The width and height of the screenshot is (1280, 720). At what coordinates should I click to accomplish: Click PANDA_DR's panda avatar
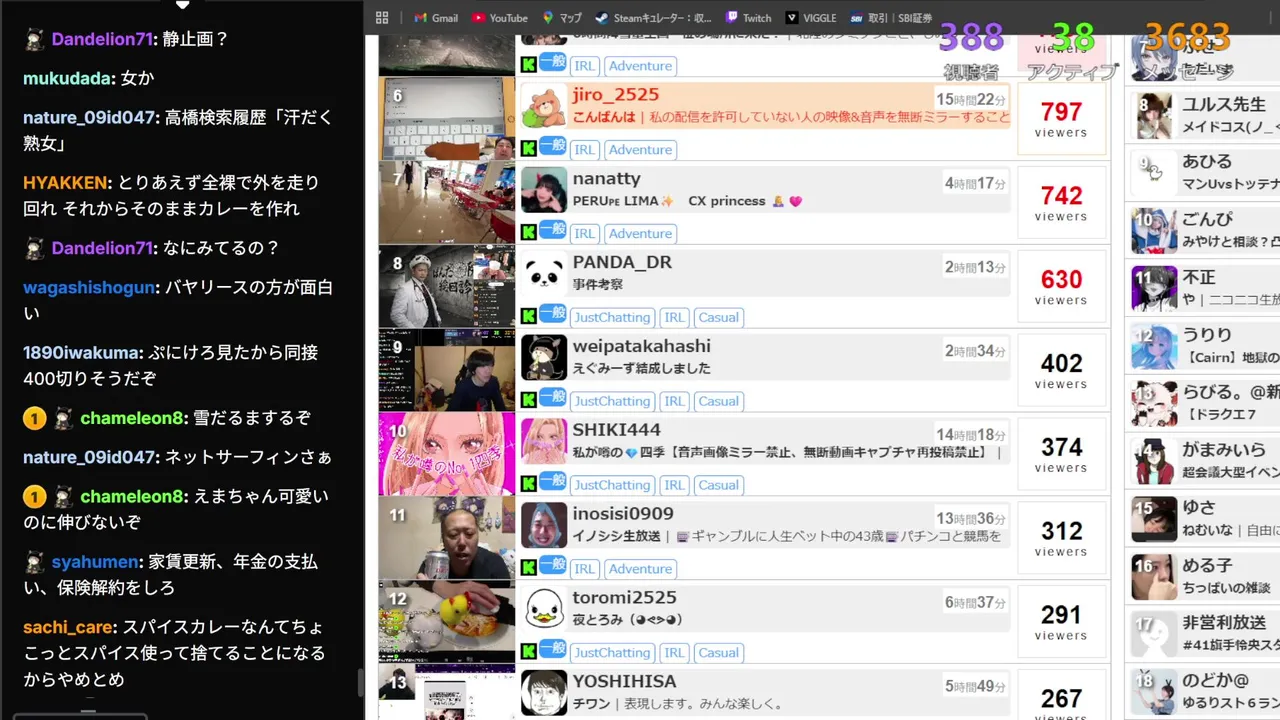pos(544,274)
